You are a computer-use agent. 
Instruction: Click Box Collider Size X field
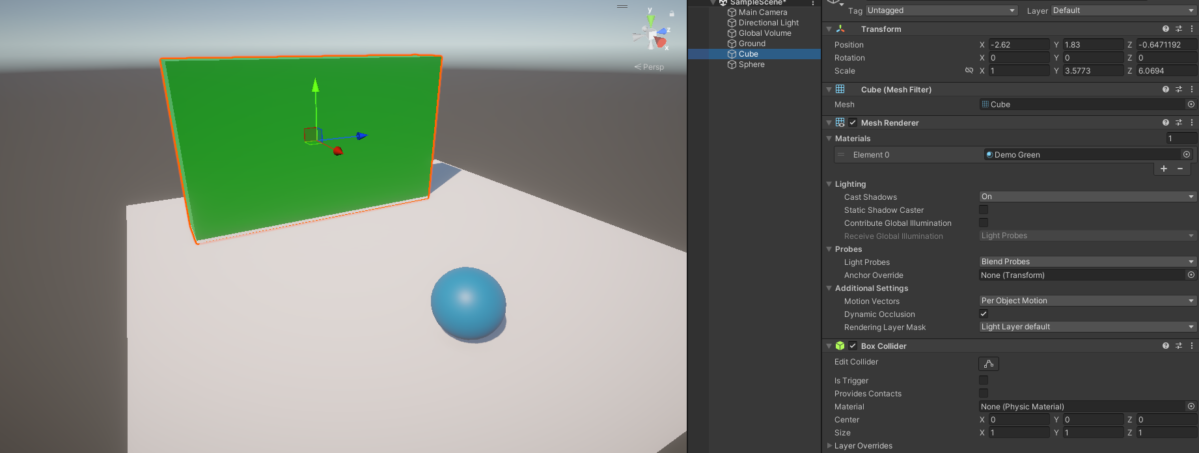point(1019,432)
